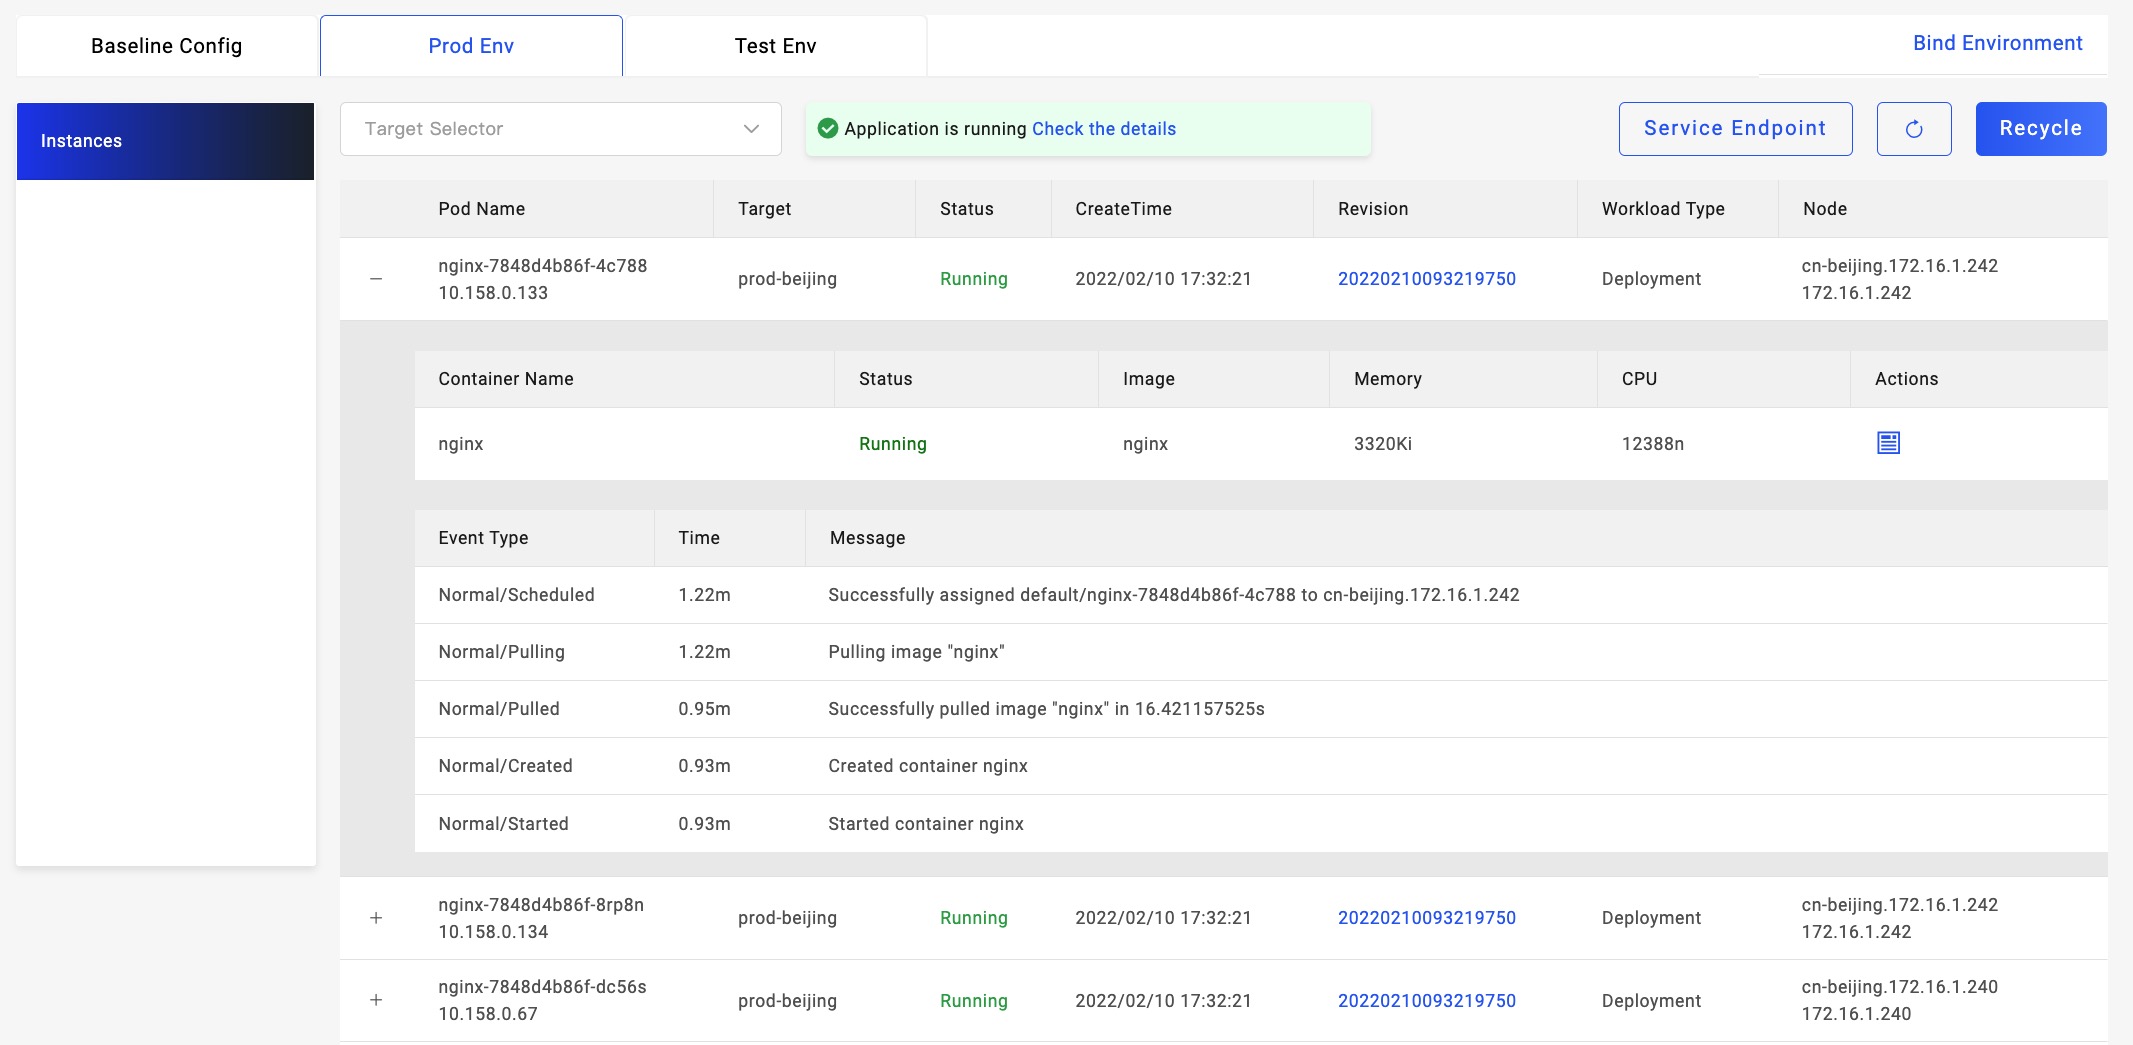Collapse the nginx-7848d4b86f-4c788 pod row

click(376, 279)
